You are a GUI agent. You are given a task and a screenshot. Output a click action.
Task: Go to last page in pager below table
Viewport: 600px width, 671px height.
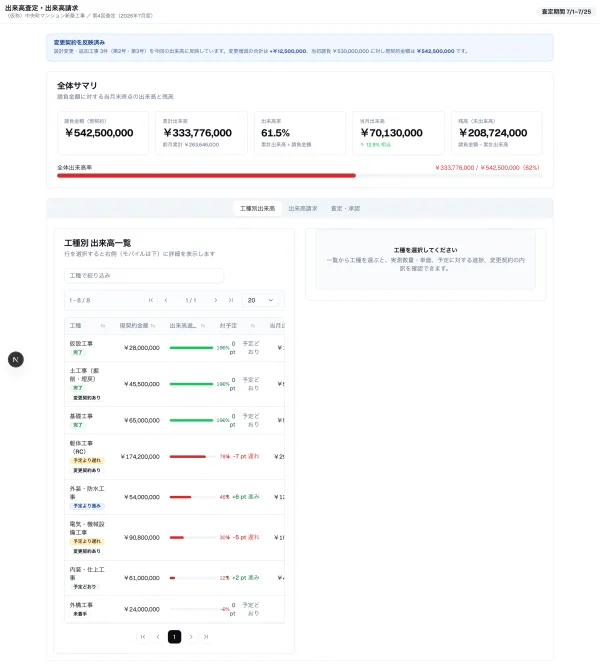pyautogui.click(x=206, y=637)
